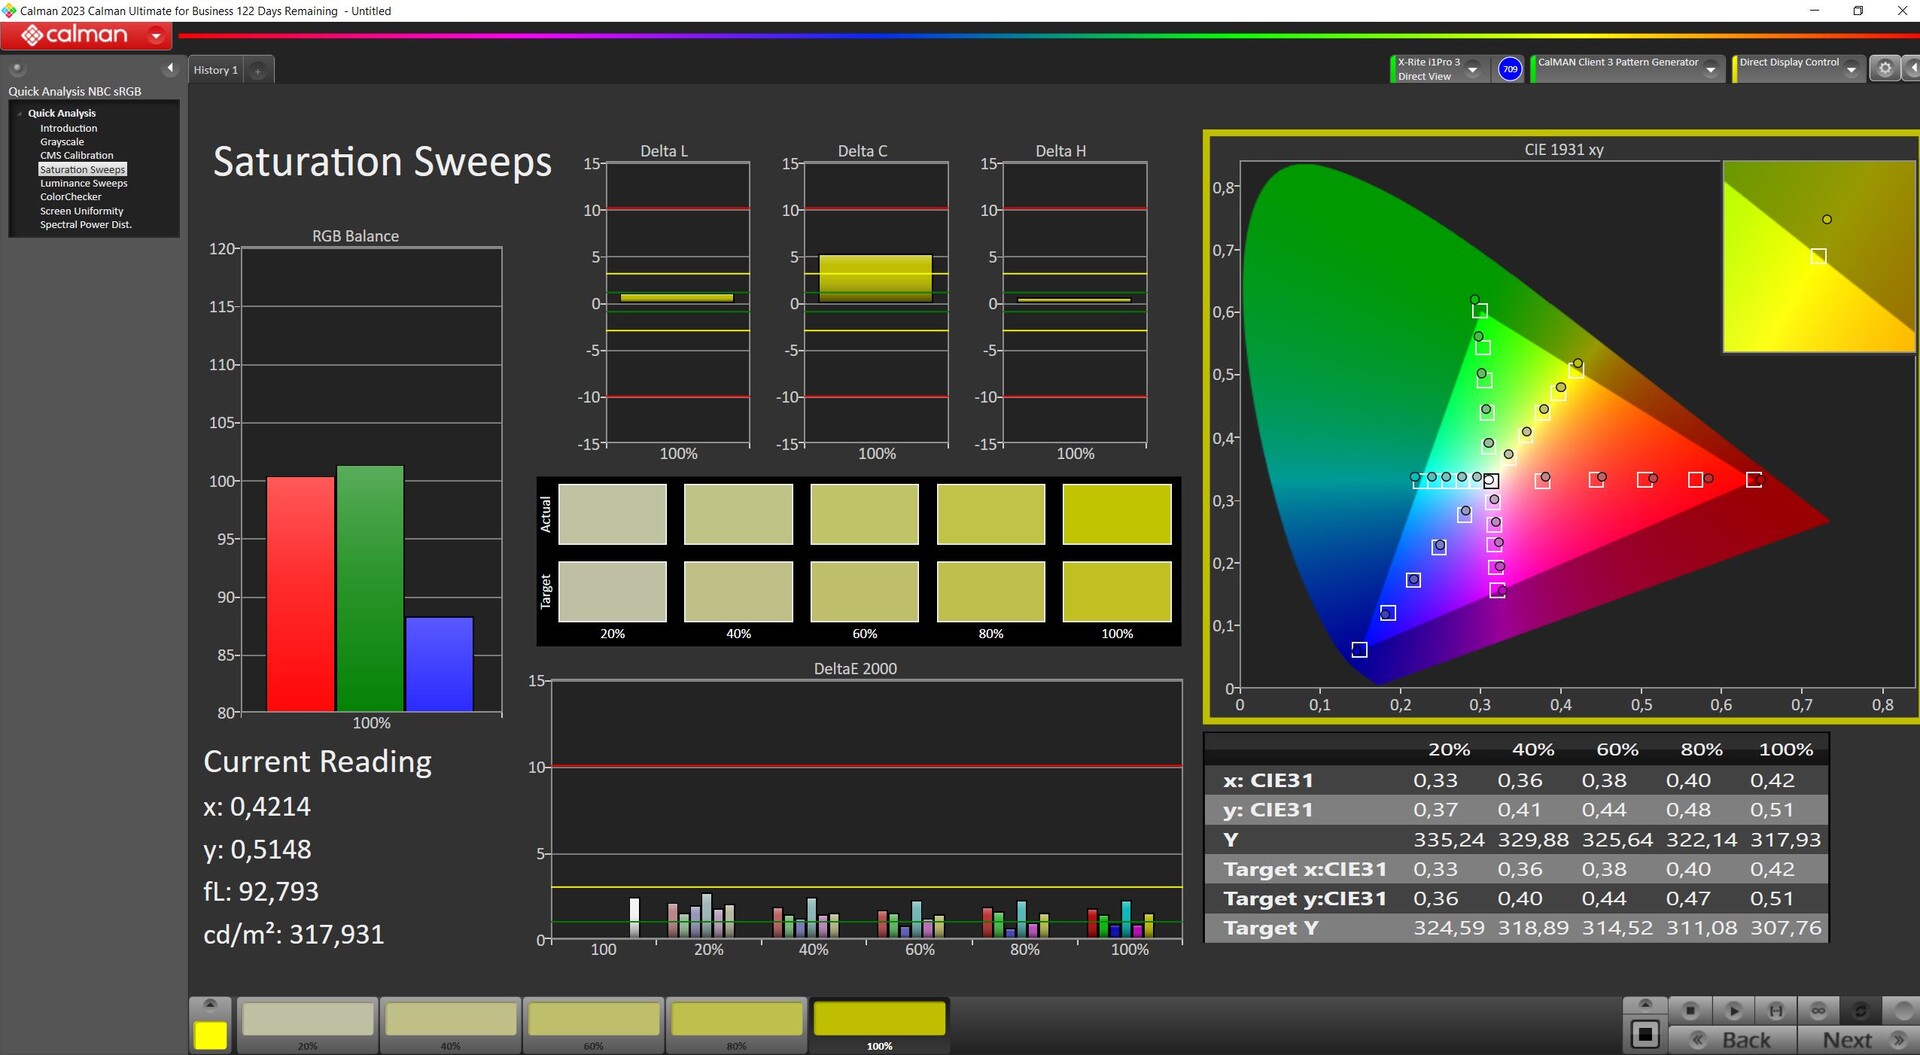Click the 'x: CIE31' row label
The height and width of the screenshot is (1055, 1920).
point(1267,781)
